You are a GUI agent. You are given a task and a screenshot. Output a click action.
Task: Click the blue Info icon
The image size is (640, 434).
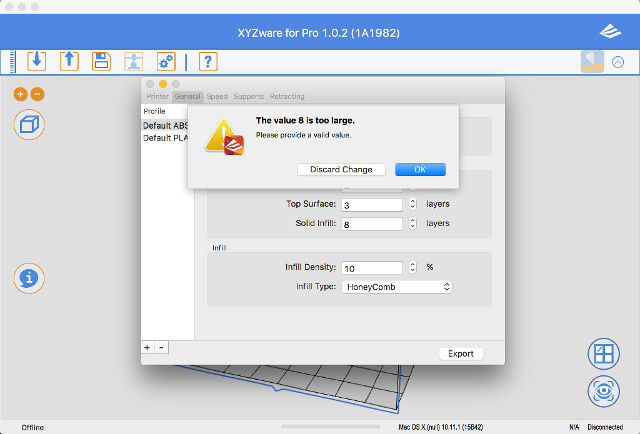click(x=29, y=278)
